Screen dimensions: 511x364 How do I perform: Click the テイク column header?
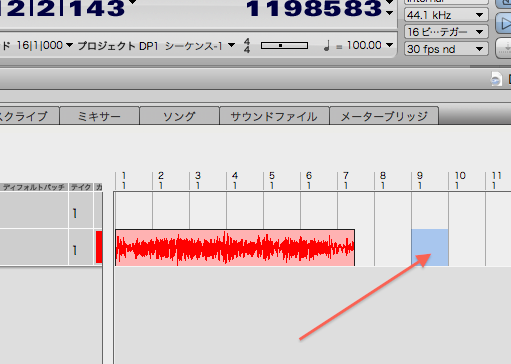pos(81,187)
